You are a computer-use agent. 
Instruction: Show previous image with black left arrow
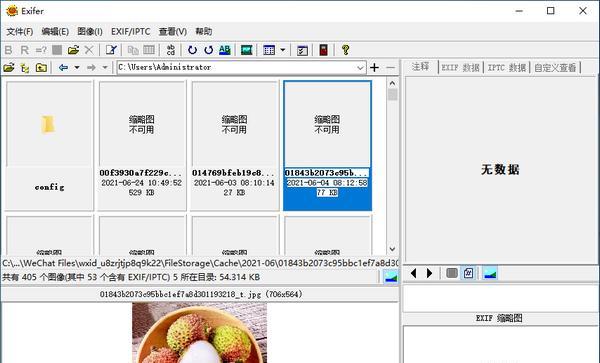[x=413, y=273]
